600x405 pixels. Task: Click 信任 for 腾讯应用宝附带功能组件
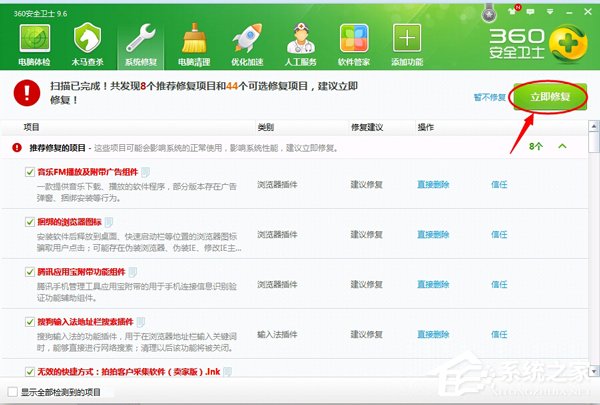tap(498, 283)
